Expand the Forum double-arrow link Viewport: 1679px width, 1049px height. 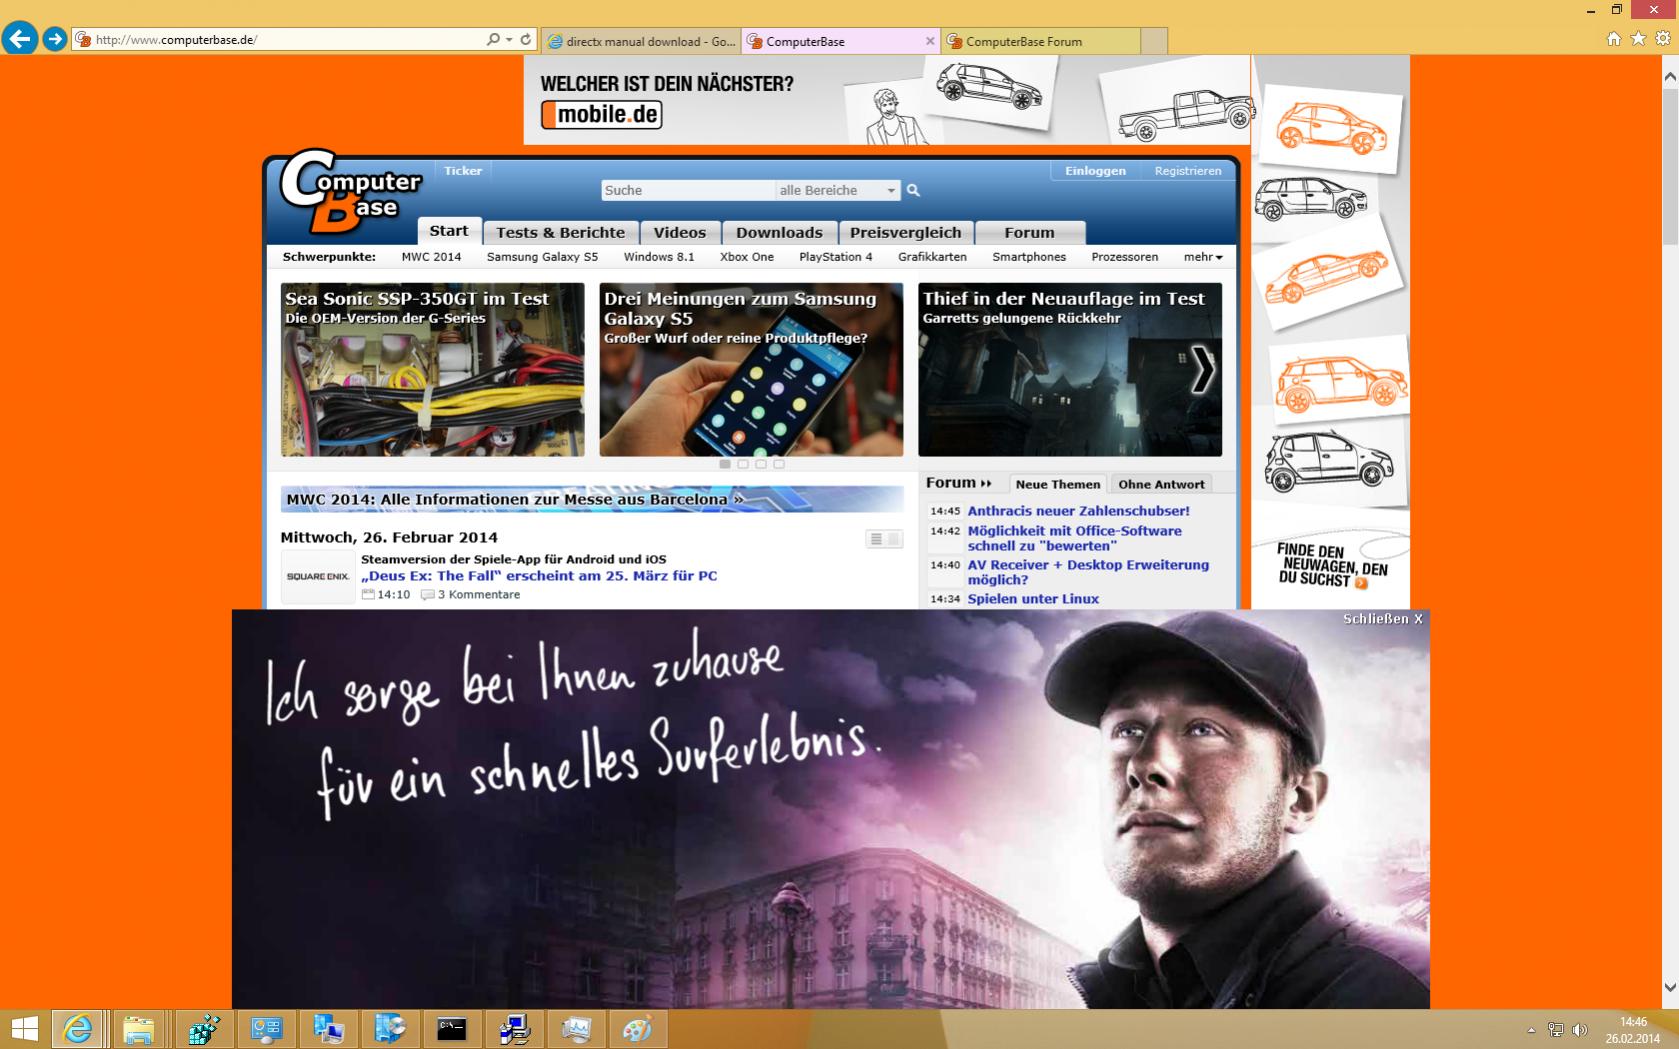(958, 483)
